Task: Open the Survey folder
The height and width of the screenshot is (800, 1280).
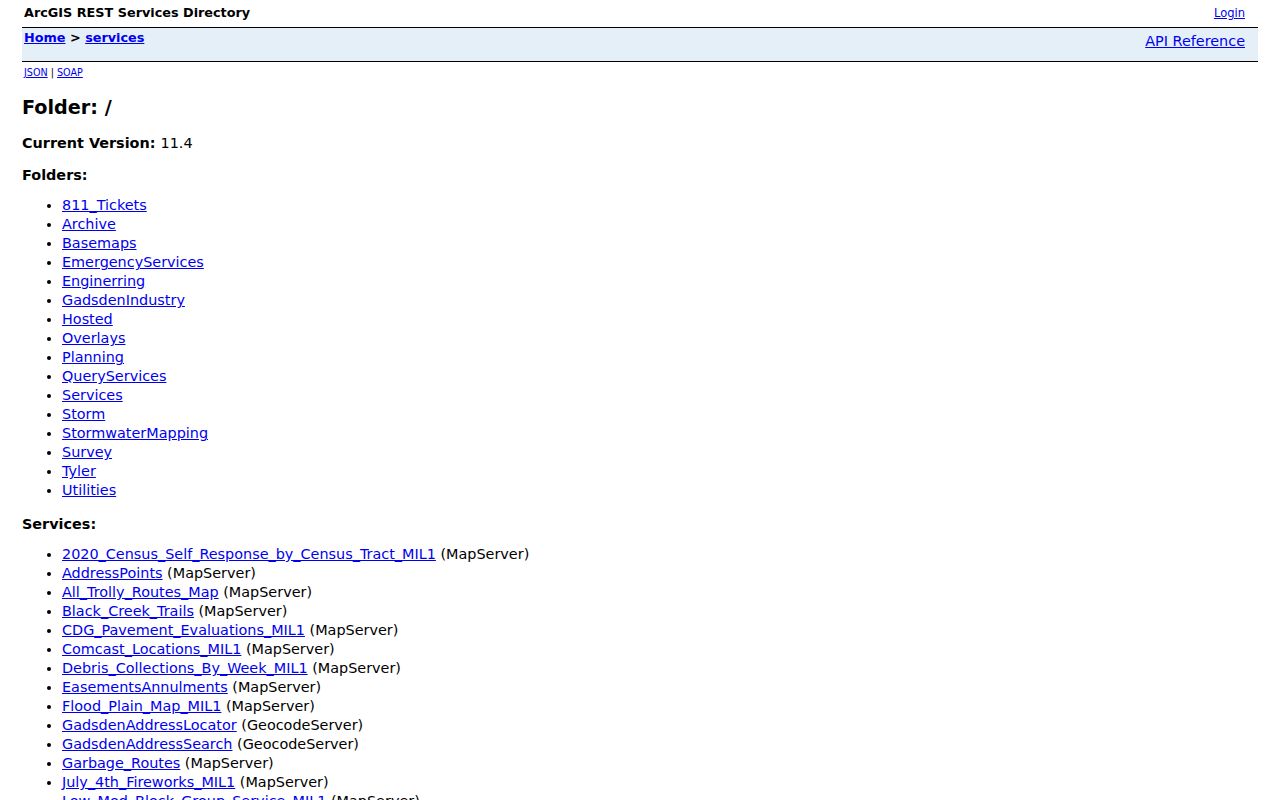Action: click(87, 452)
